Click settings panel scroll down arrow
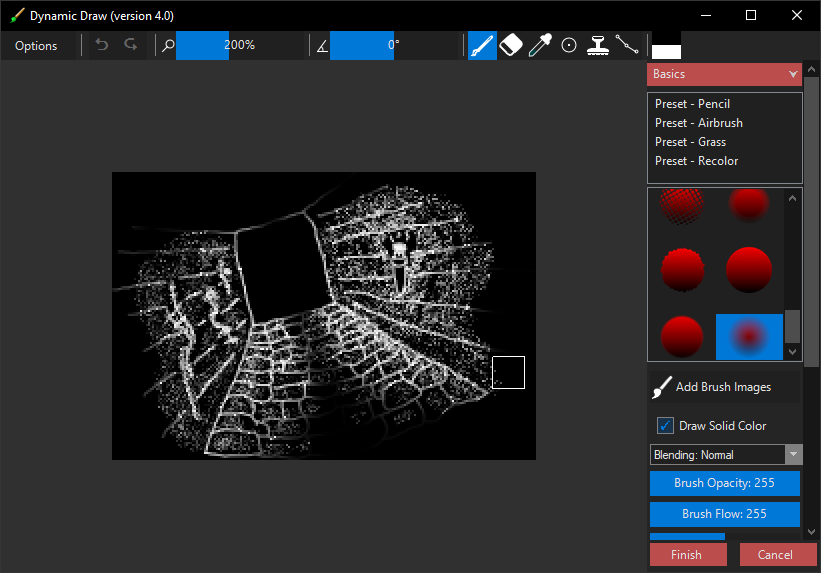Screen dimensions: 821x573 point(811,531)
